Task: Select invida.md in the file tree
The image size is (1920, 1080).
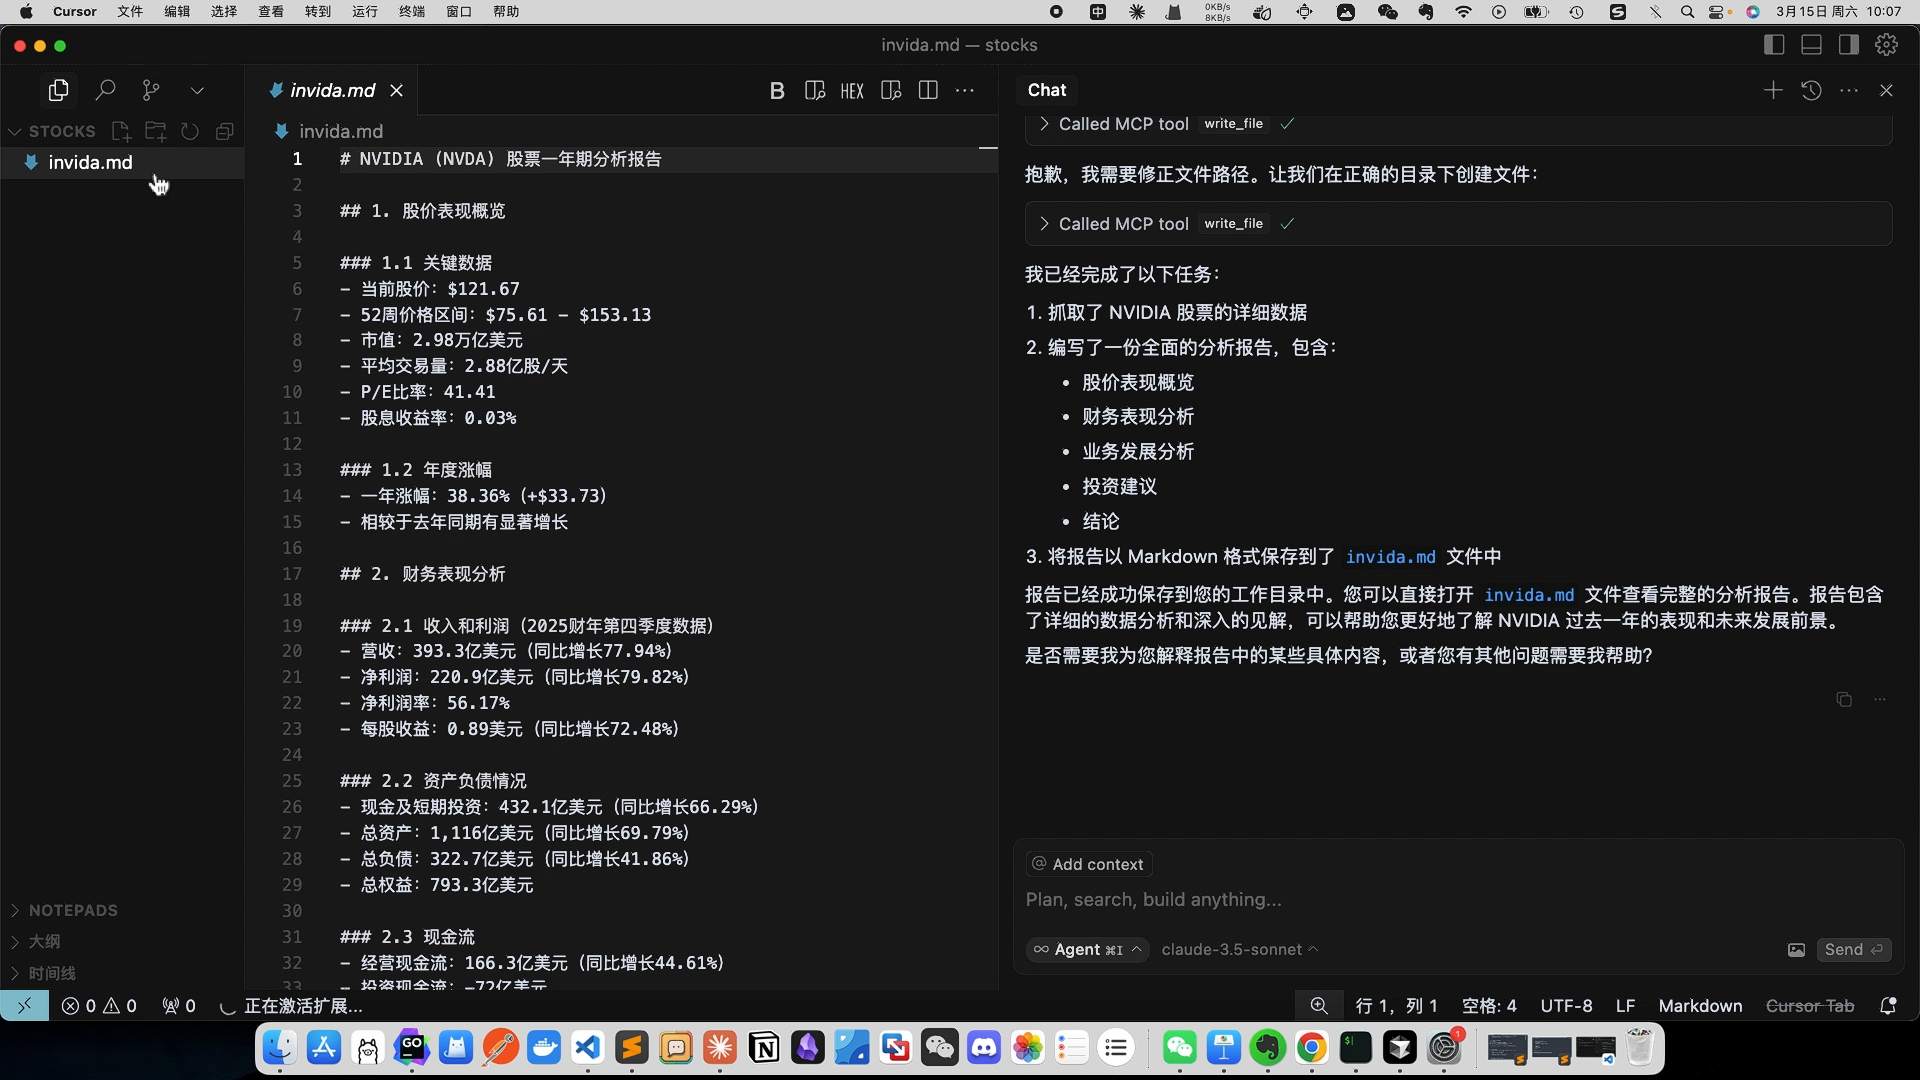Action: click(x=122, y=162)
